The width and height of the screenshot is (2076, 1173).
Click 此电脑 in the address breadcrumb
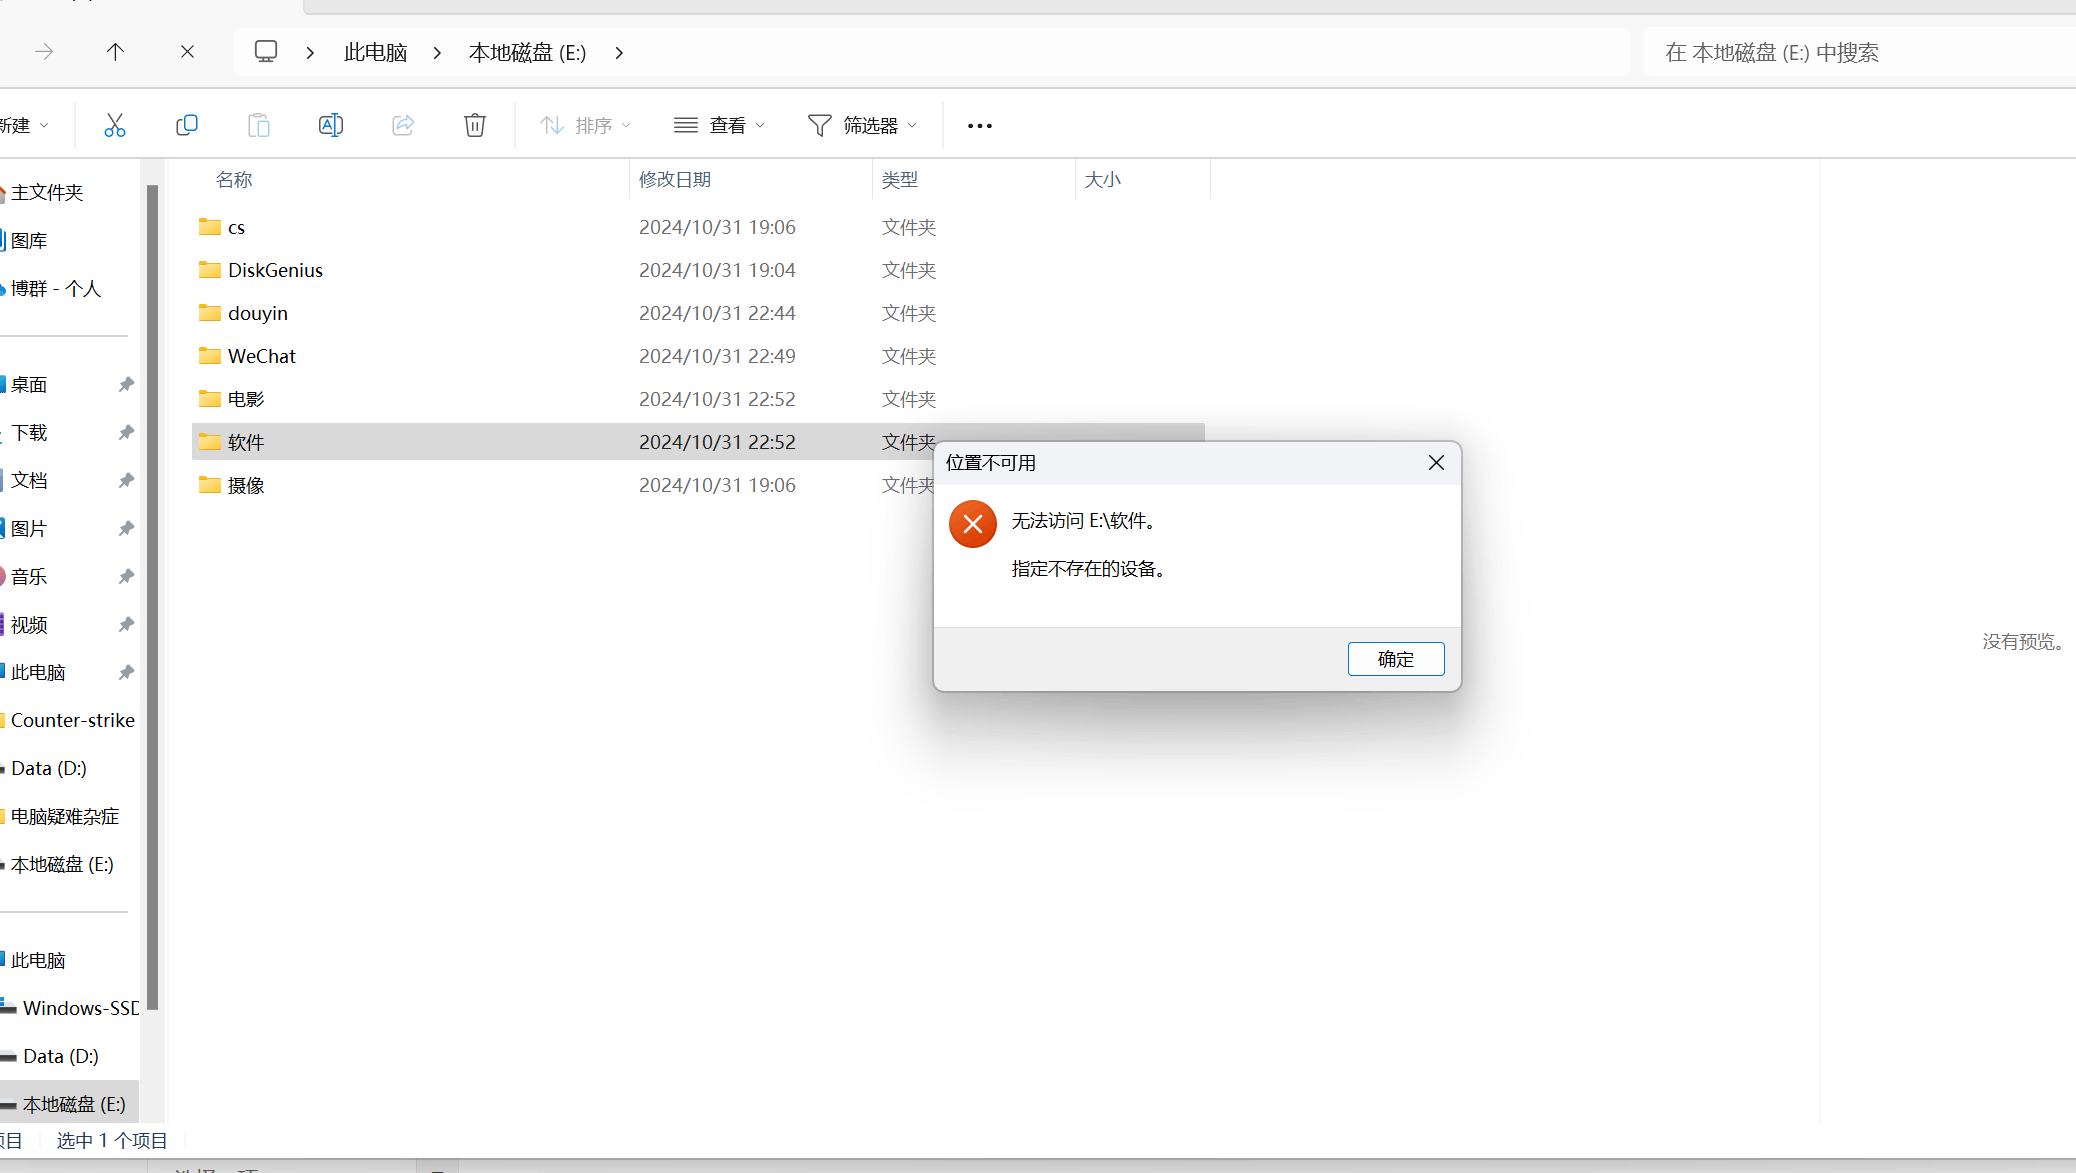[375, 53]
